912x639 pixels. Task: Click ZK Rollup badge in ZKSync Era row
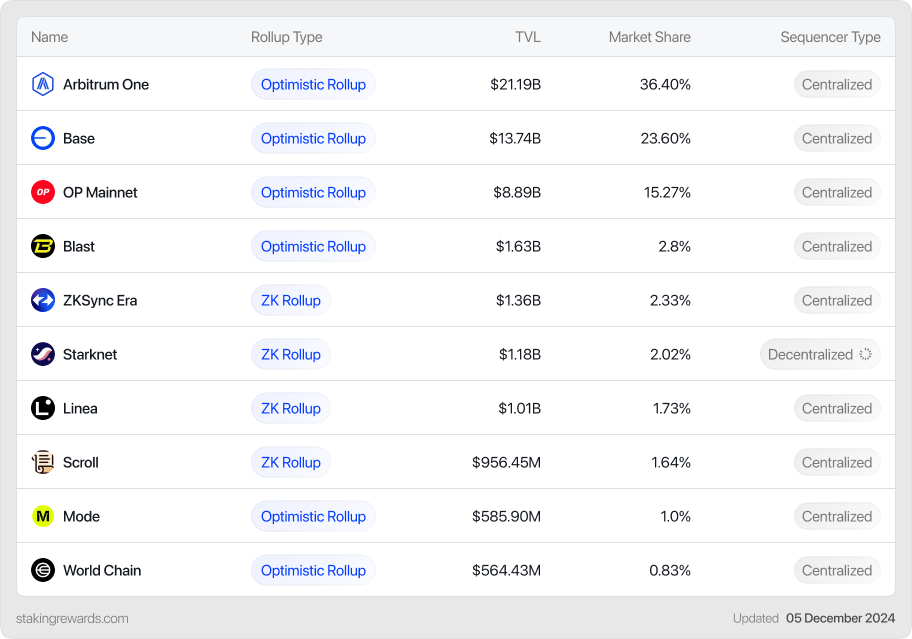[291, 301]
